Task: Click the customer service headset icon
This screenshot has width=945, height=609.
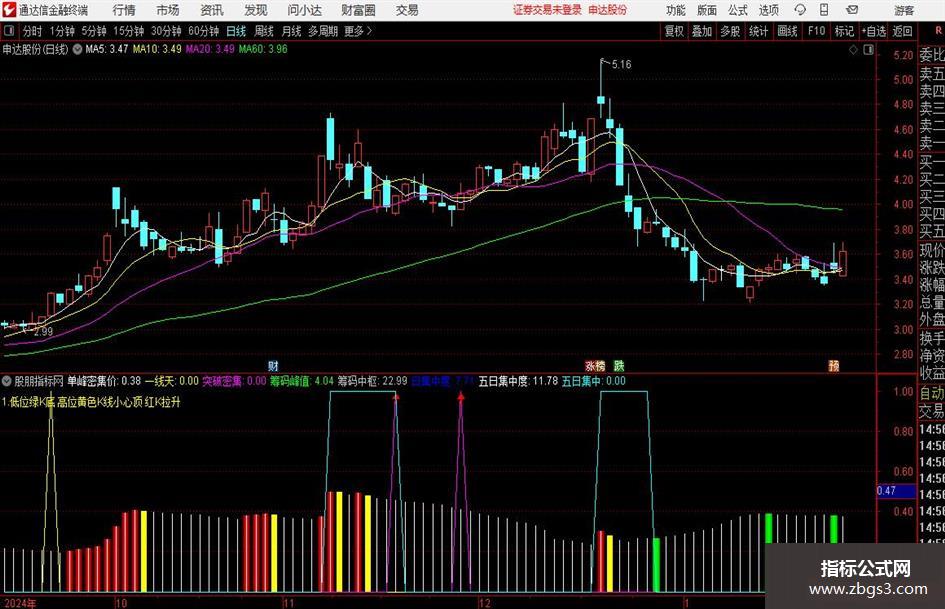Action: pos(800,10)
